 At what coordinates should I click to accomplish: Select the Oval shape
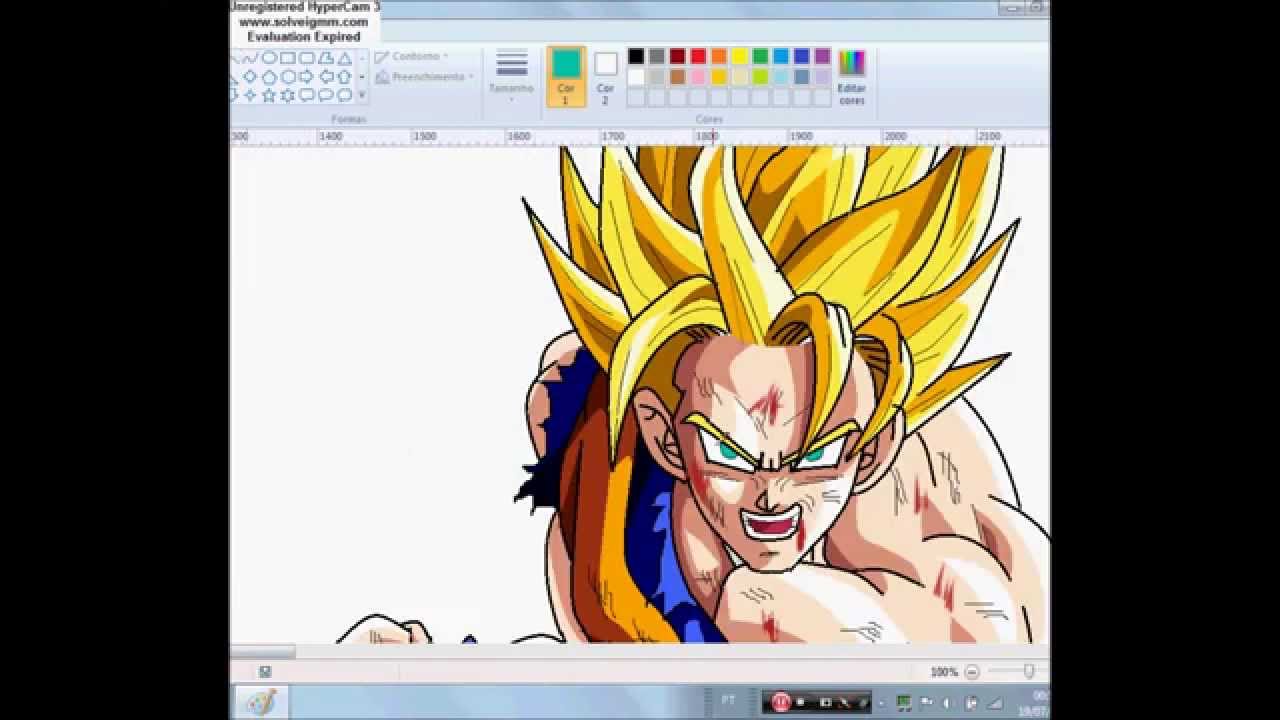(269, 58)
